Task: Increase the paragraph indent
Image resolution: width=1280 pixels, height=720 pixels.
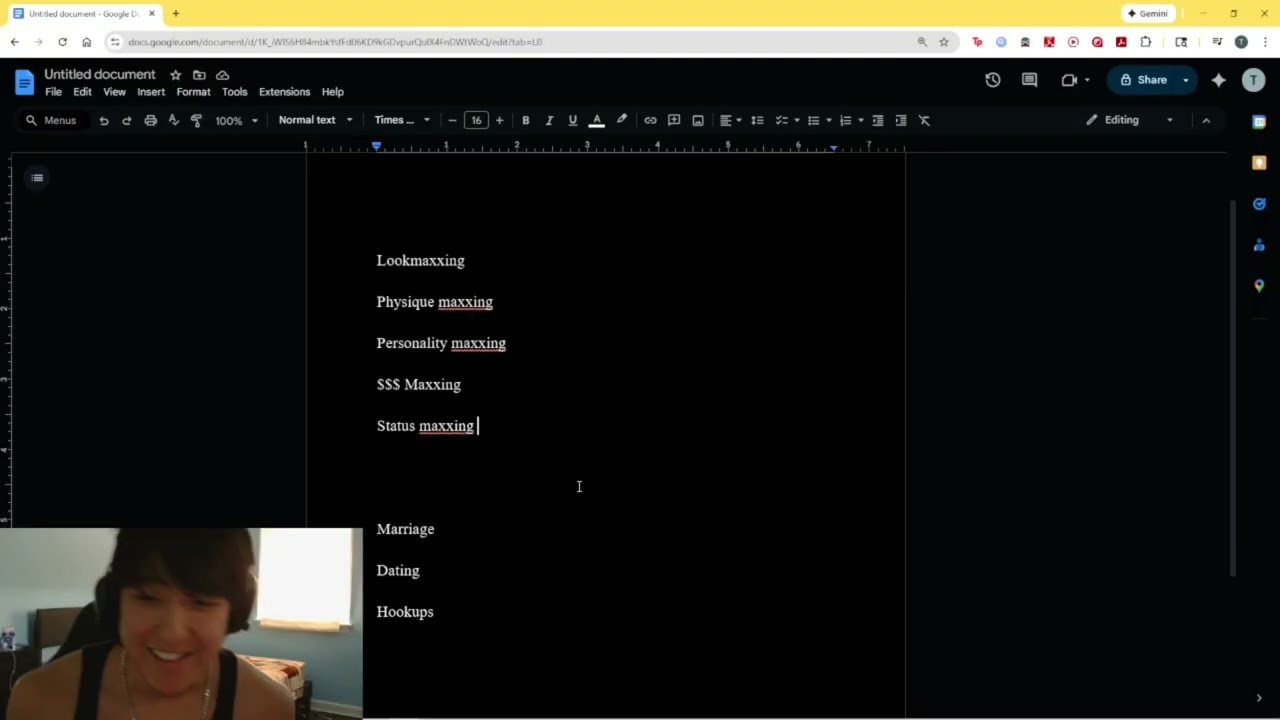Action: (x=901, y=120)
